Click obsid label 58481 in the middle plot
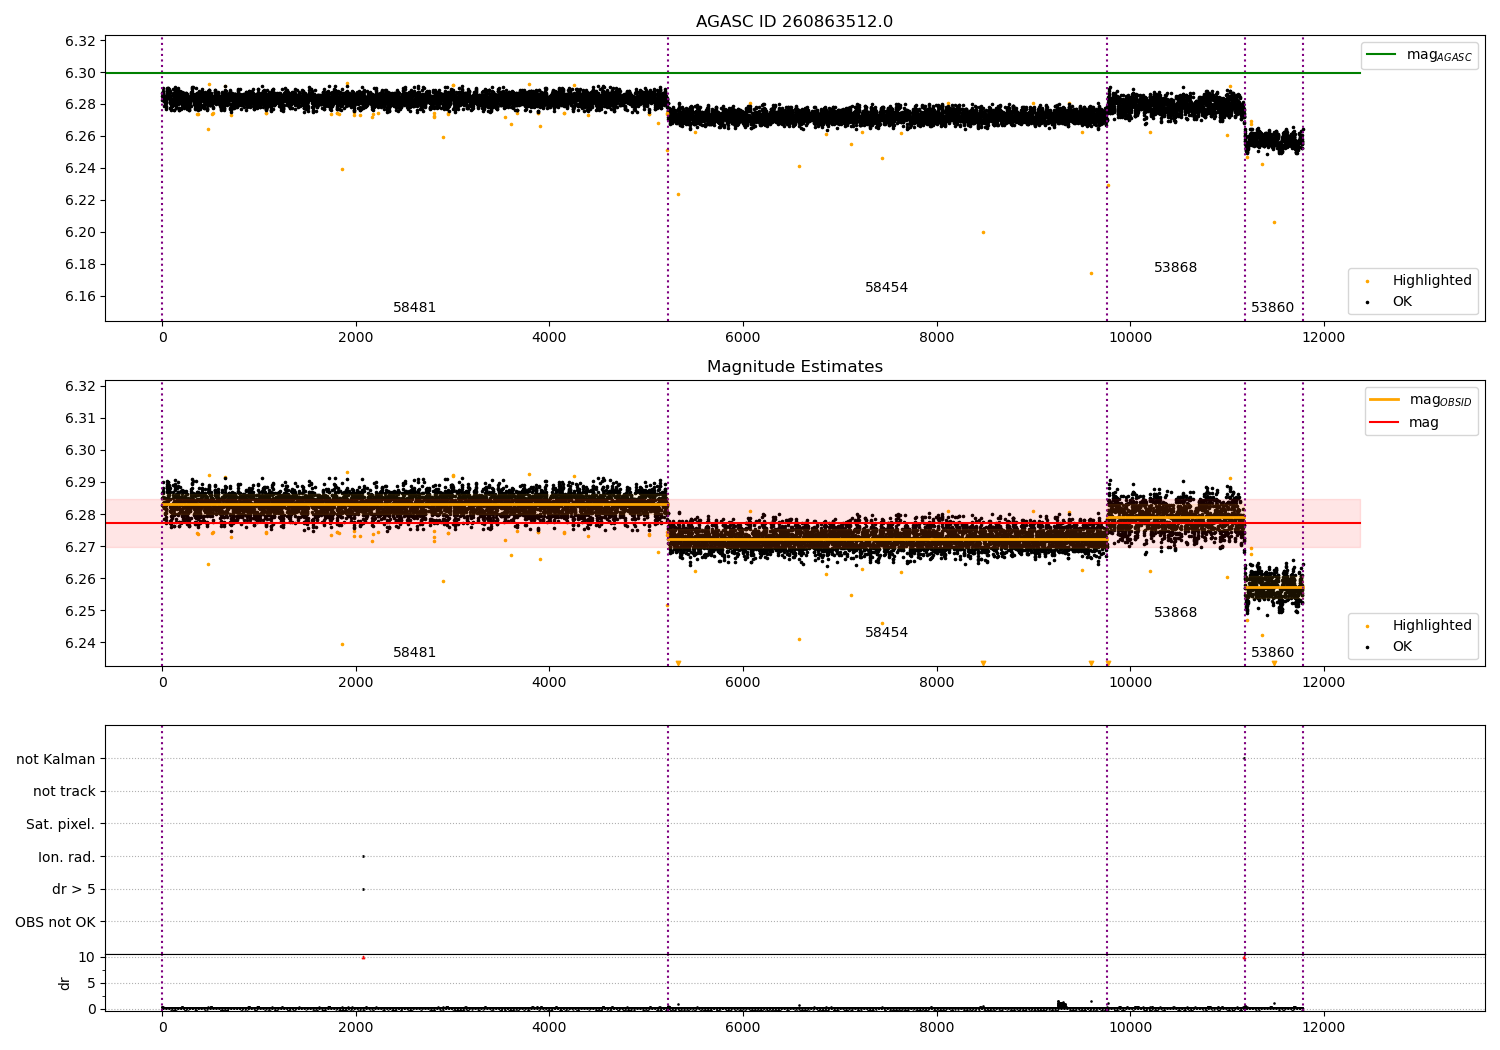The width and height of the screenshot is (1500, 1050). tap(414, 653)
